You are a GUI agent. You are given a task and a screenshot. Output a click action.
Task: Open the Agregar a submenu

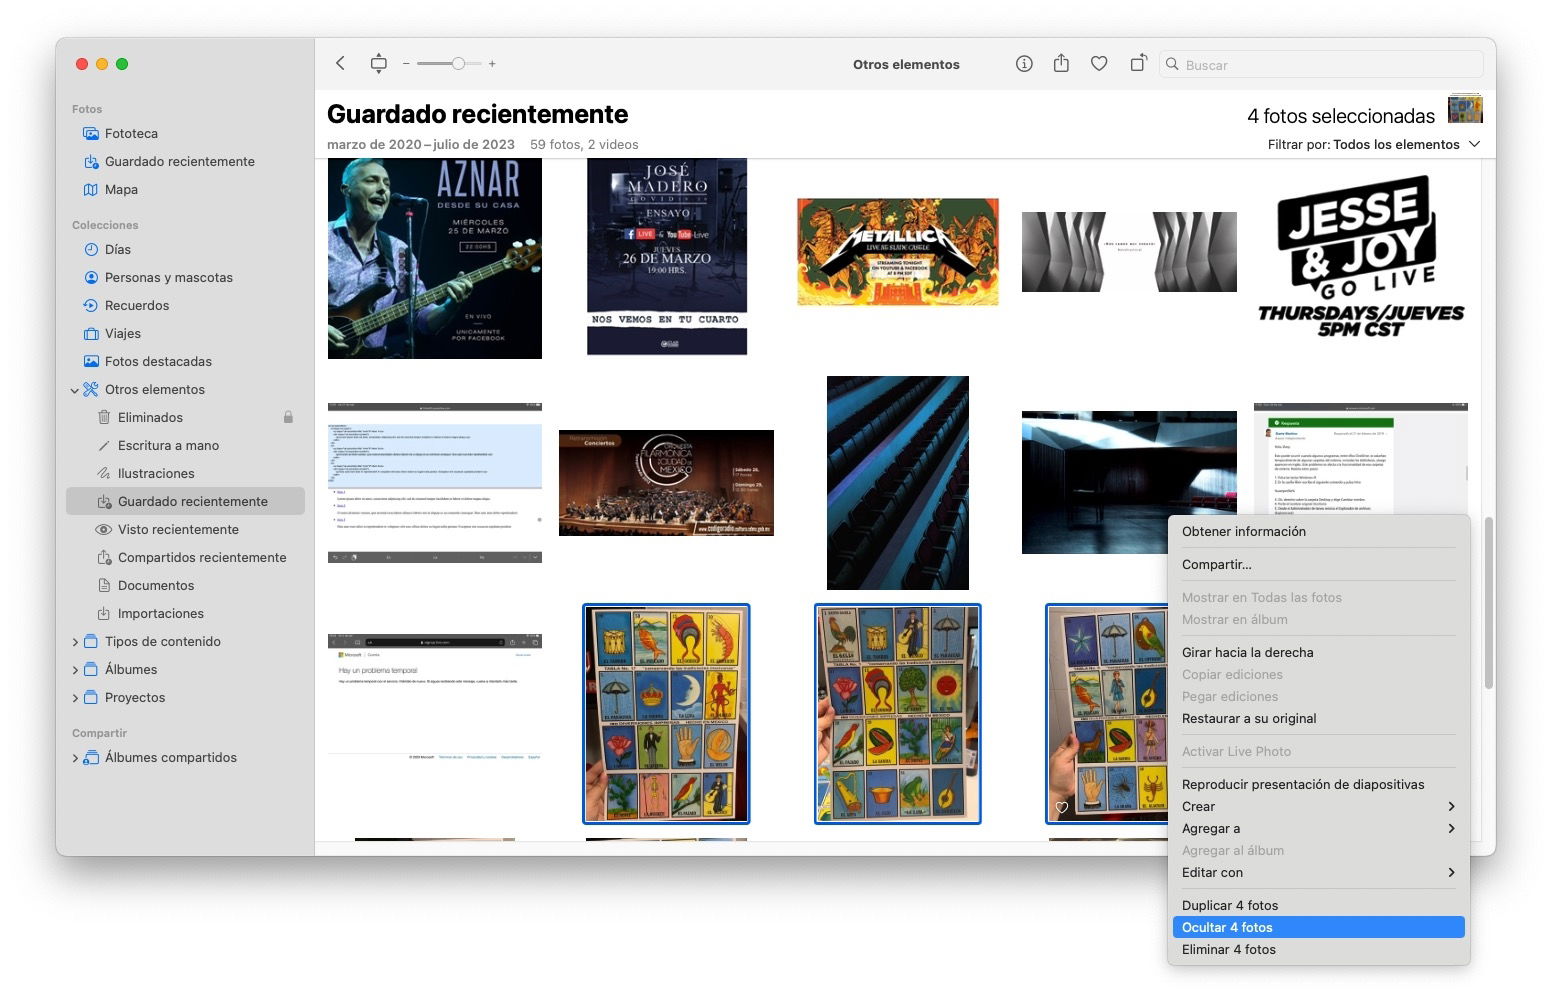coord(1318,828)
